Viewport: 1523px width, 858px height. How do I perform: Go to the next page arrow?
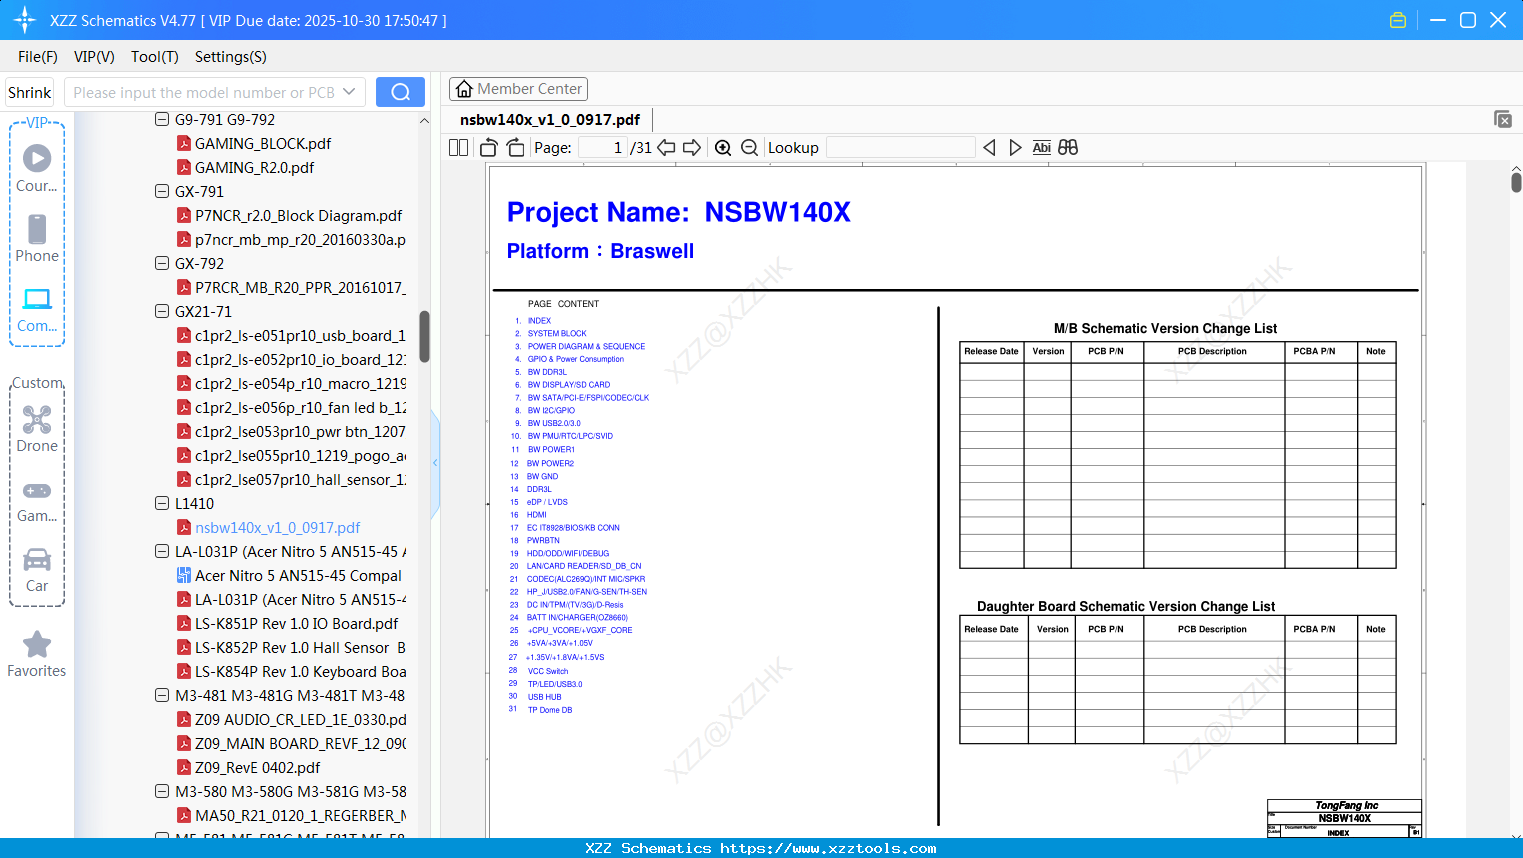point(692,148)
